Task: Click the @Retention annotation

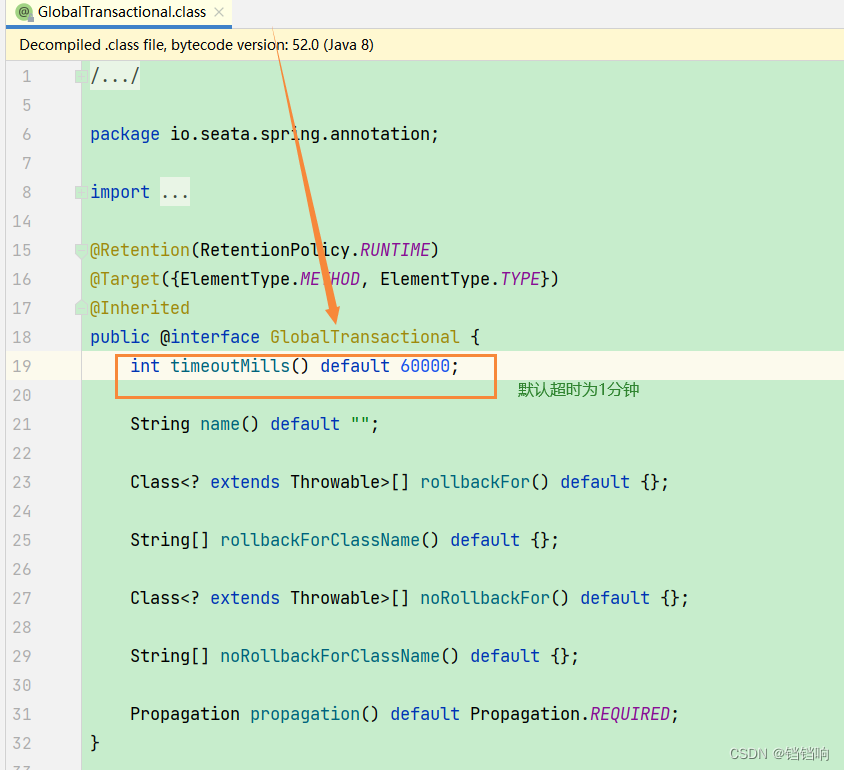Action: (x=140, y=250)
